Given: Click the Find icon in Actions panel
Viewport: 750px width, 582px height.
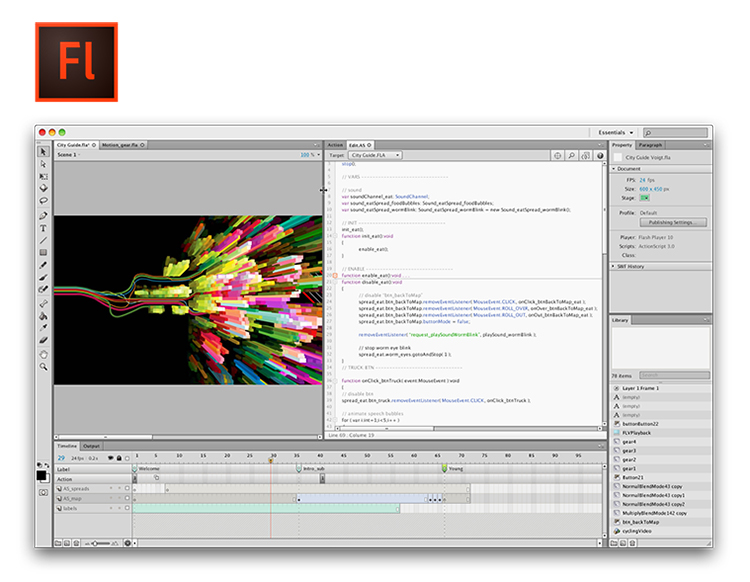Looking at the screenshot, I should (x=571, y=156).
